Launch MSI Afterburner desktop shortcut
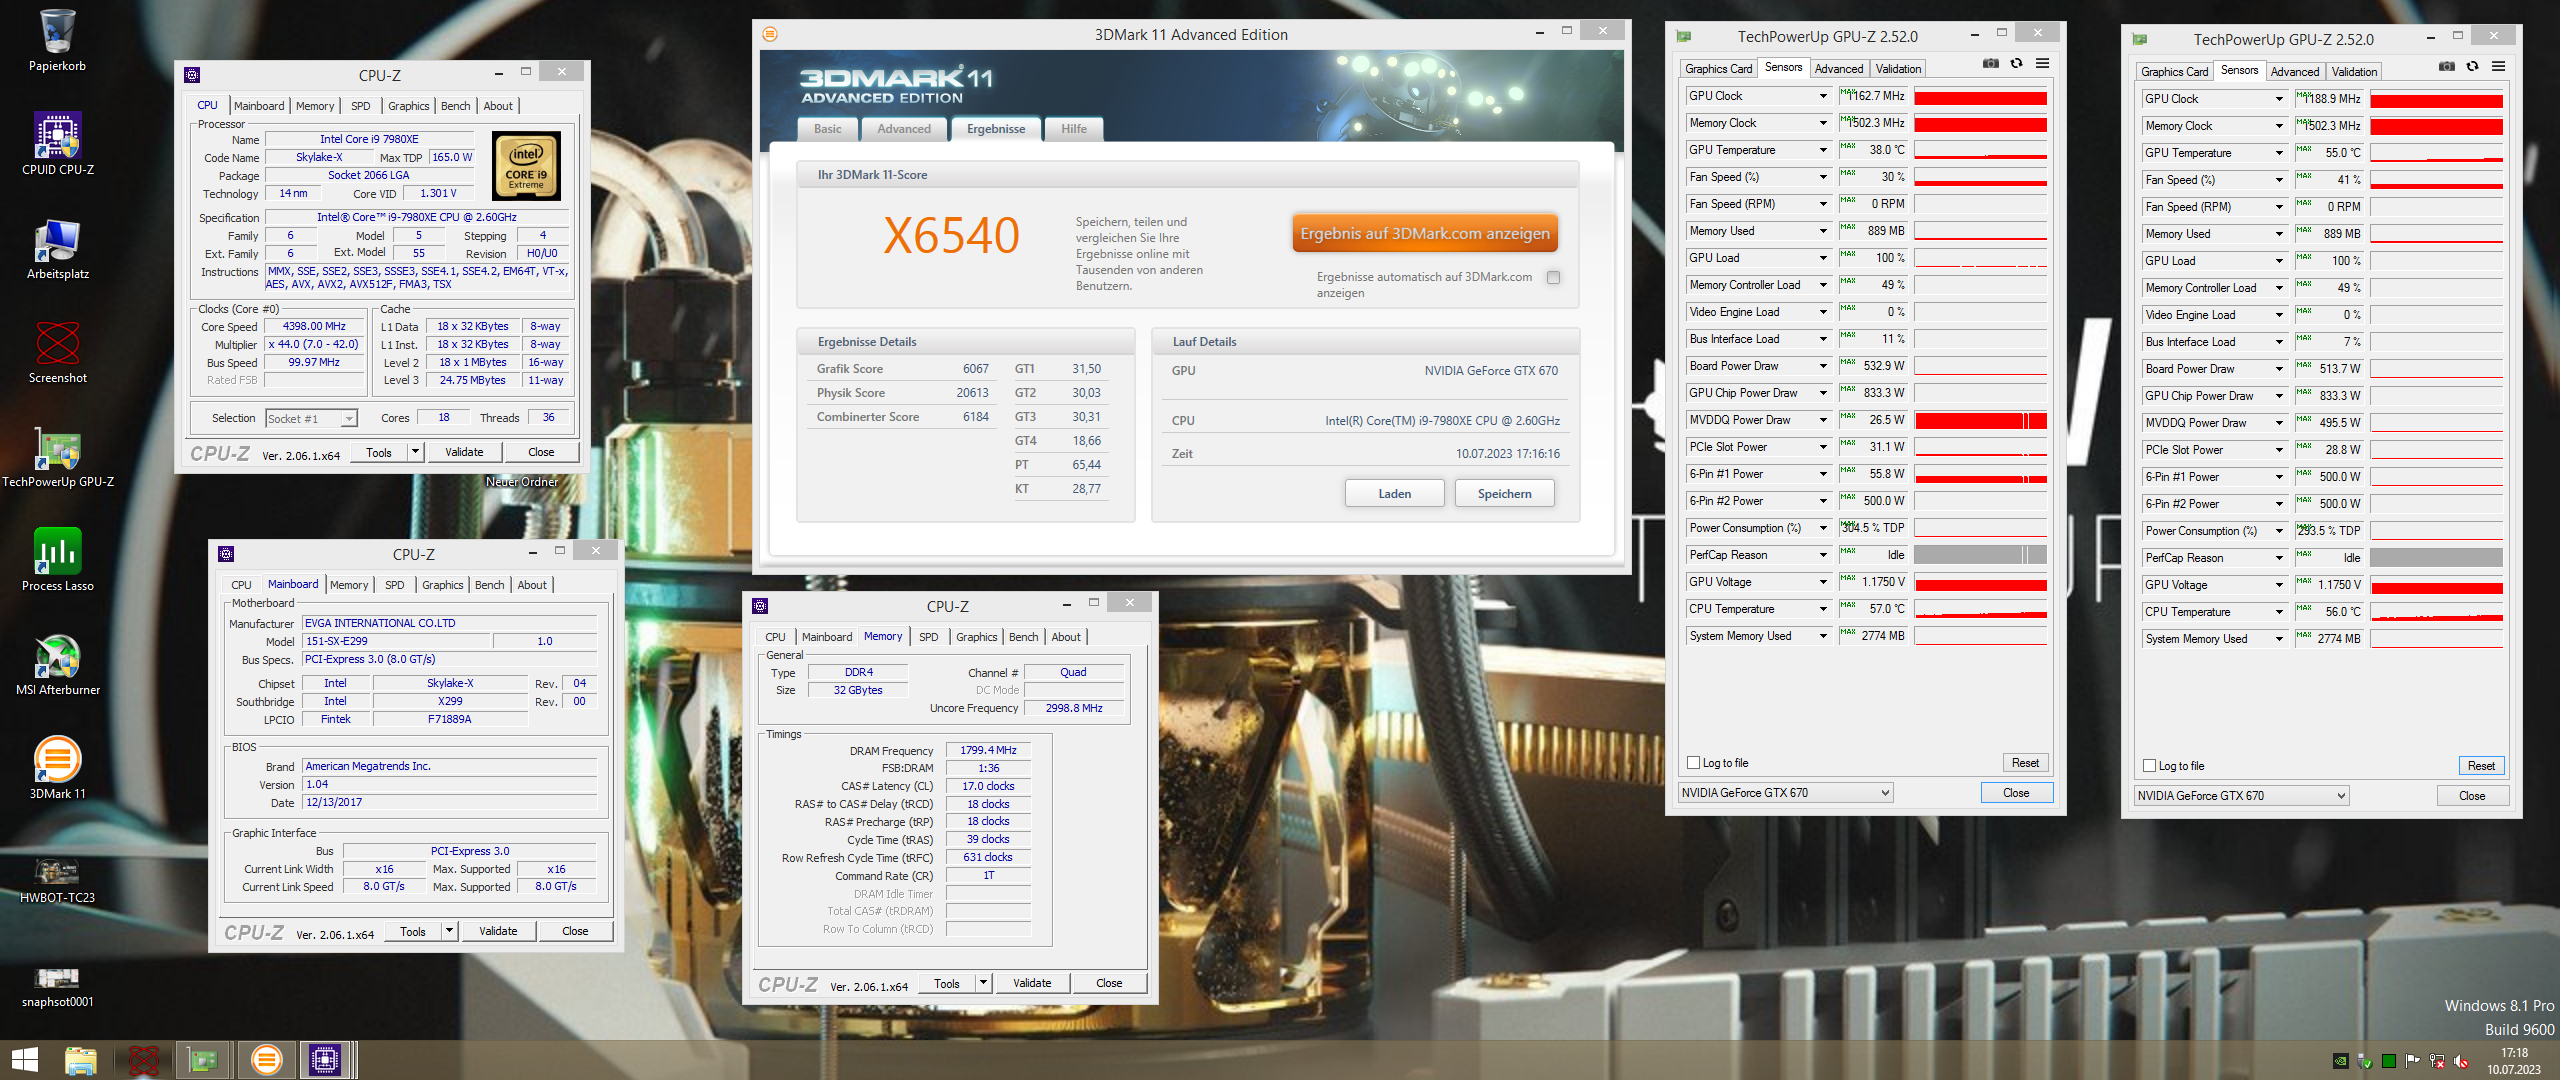The image size is (2560, 1080). [57, 664]
